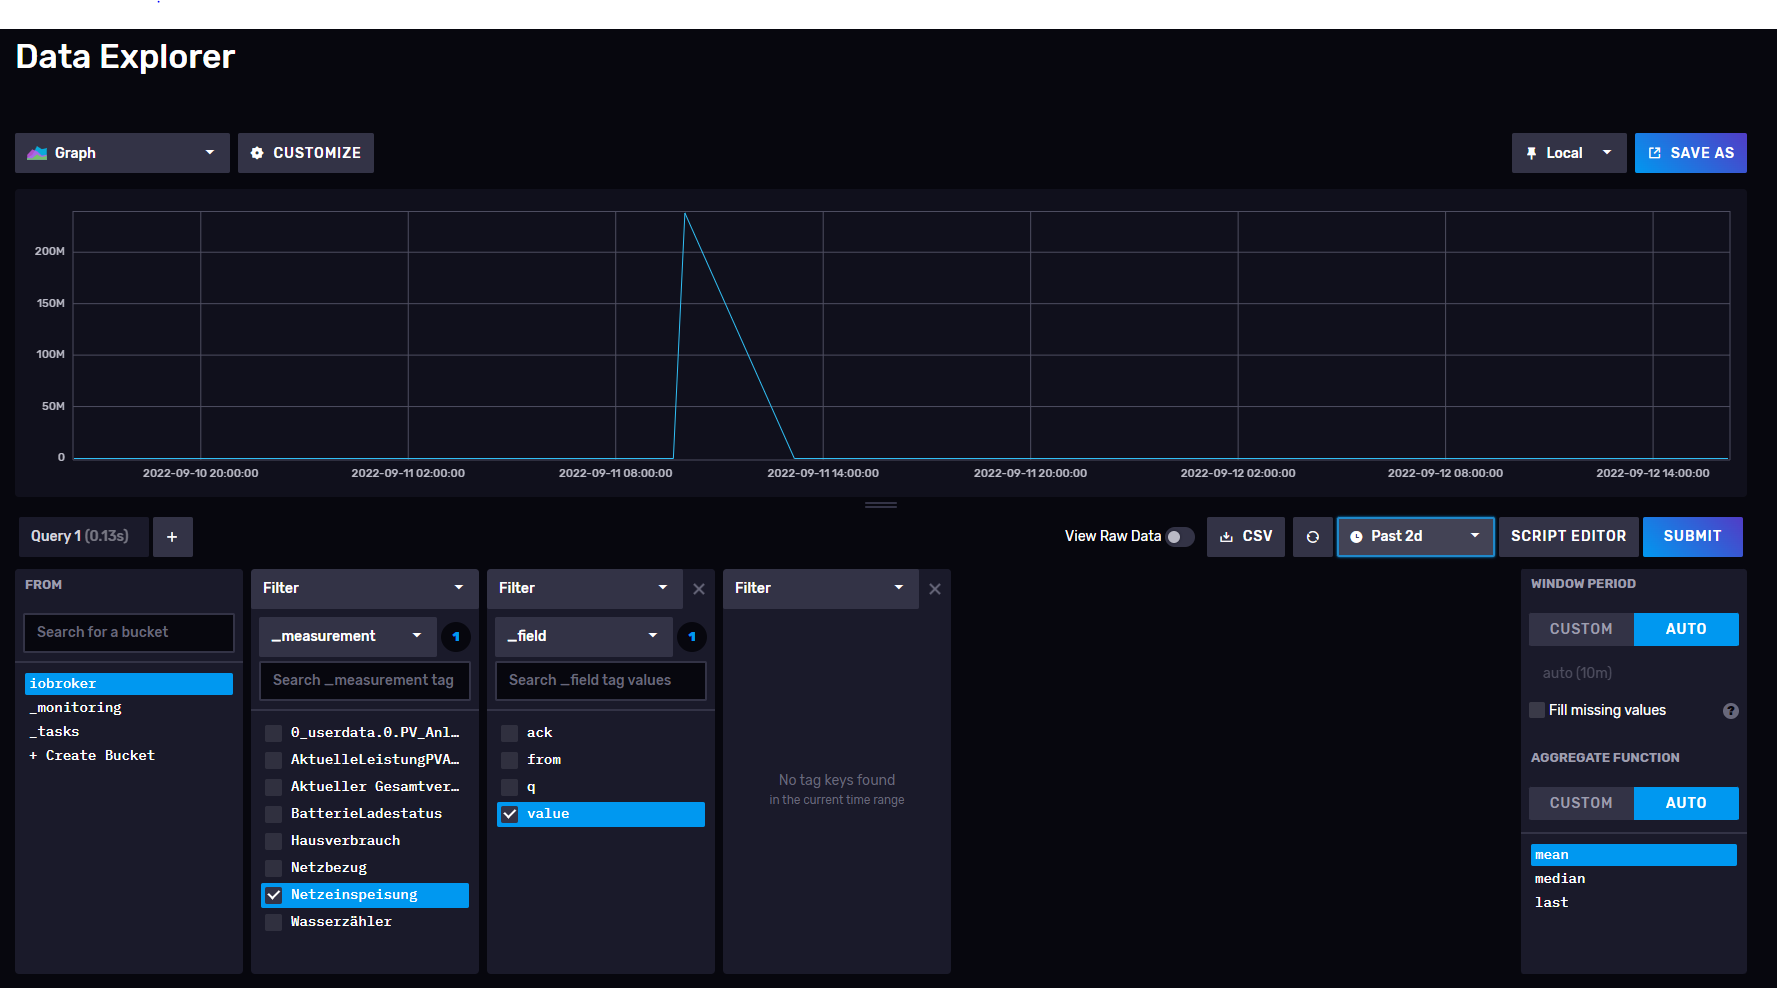The height and width of the screenshot is (988, 1777).
Task: Select the _monitoring bucket
Action: (x=129, y=708)
